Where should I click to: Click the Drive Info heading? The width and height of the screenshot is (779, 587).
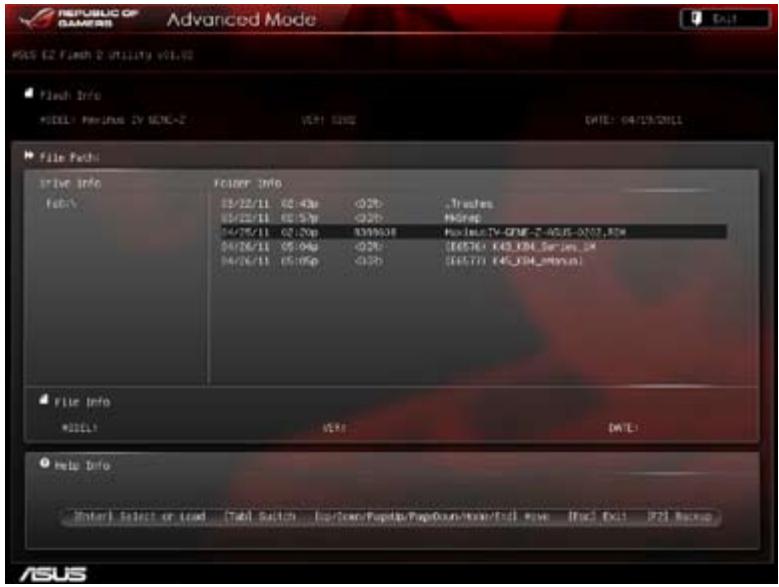[71, 183]
